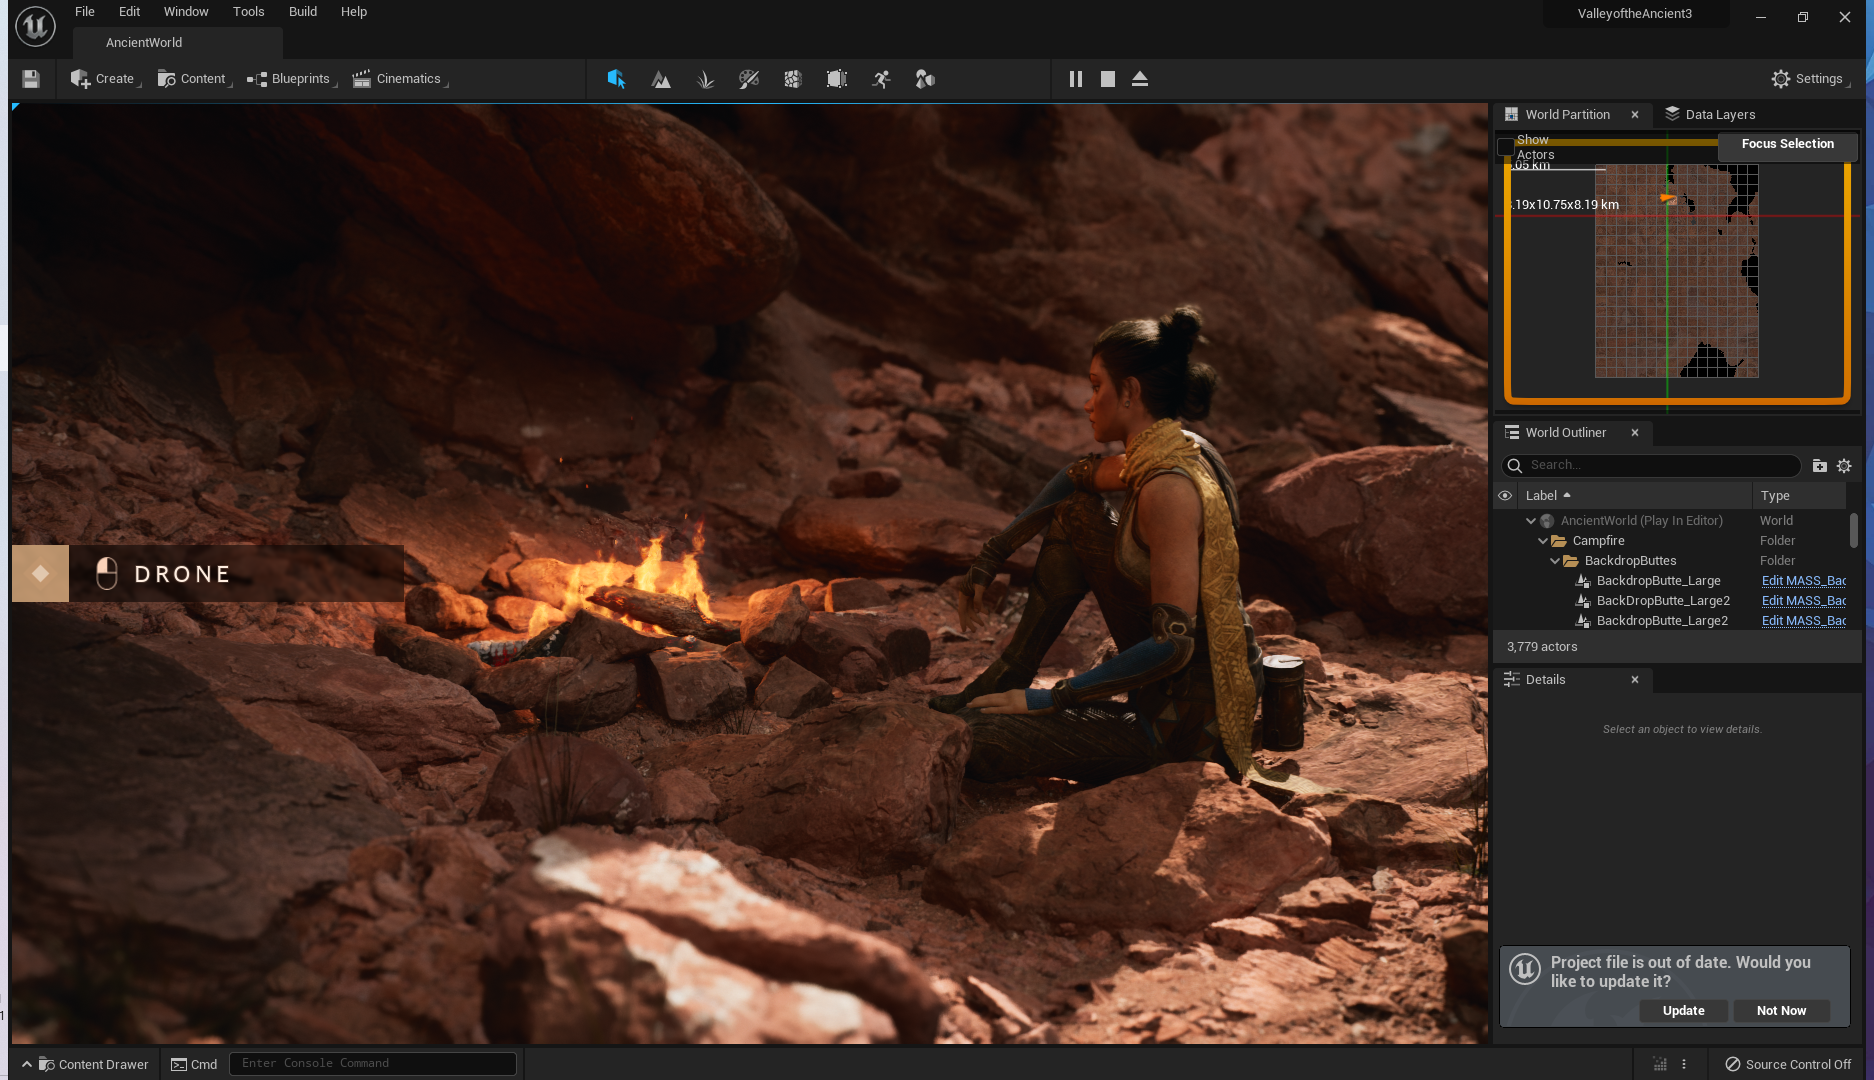
Task: Close the World Partition tab
Action: click(1635, 115)
